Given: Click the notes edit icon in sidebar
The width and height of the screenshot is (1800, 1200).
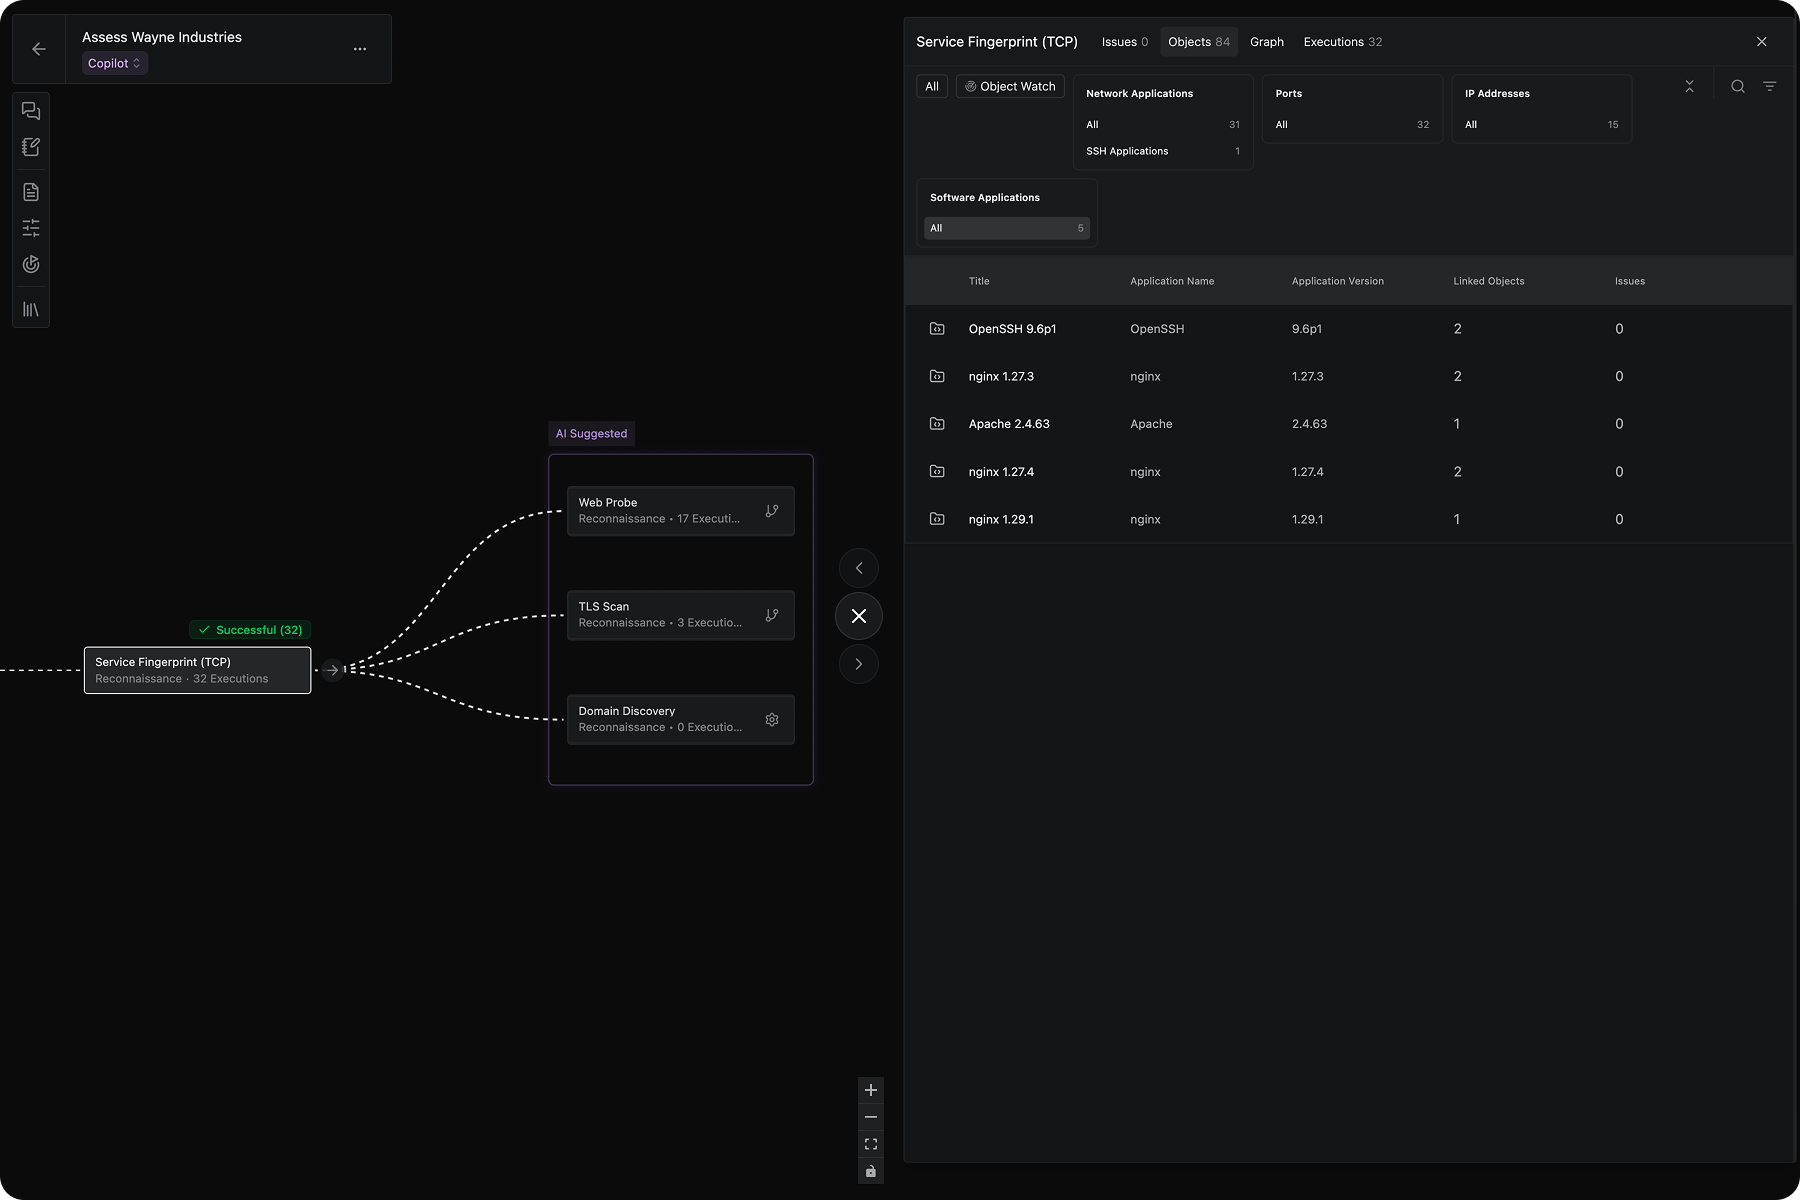Looking at the screenshot, I should point(31,147).
